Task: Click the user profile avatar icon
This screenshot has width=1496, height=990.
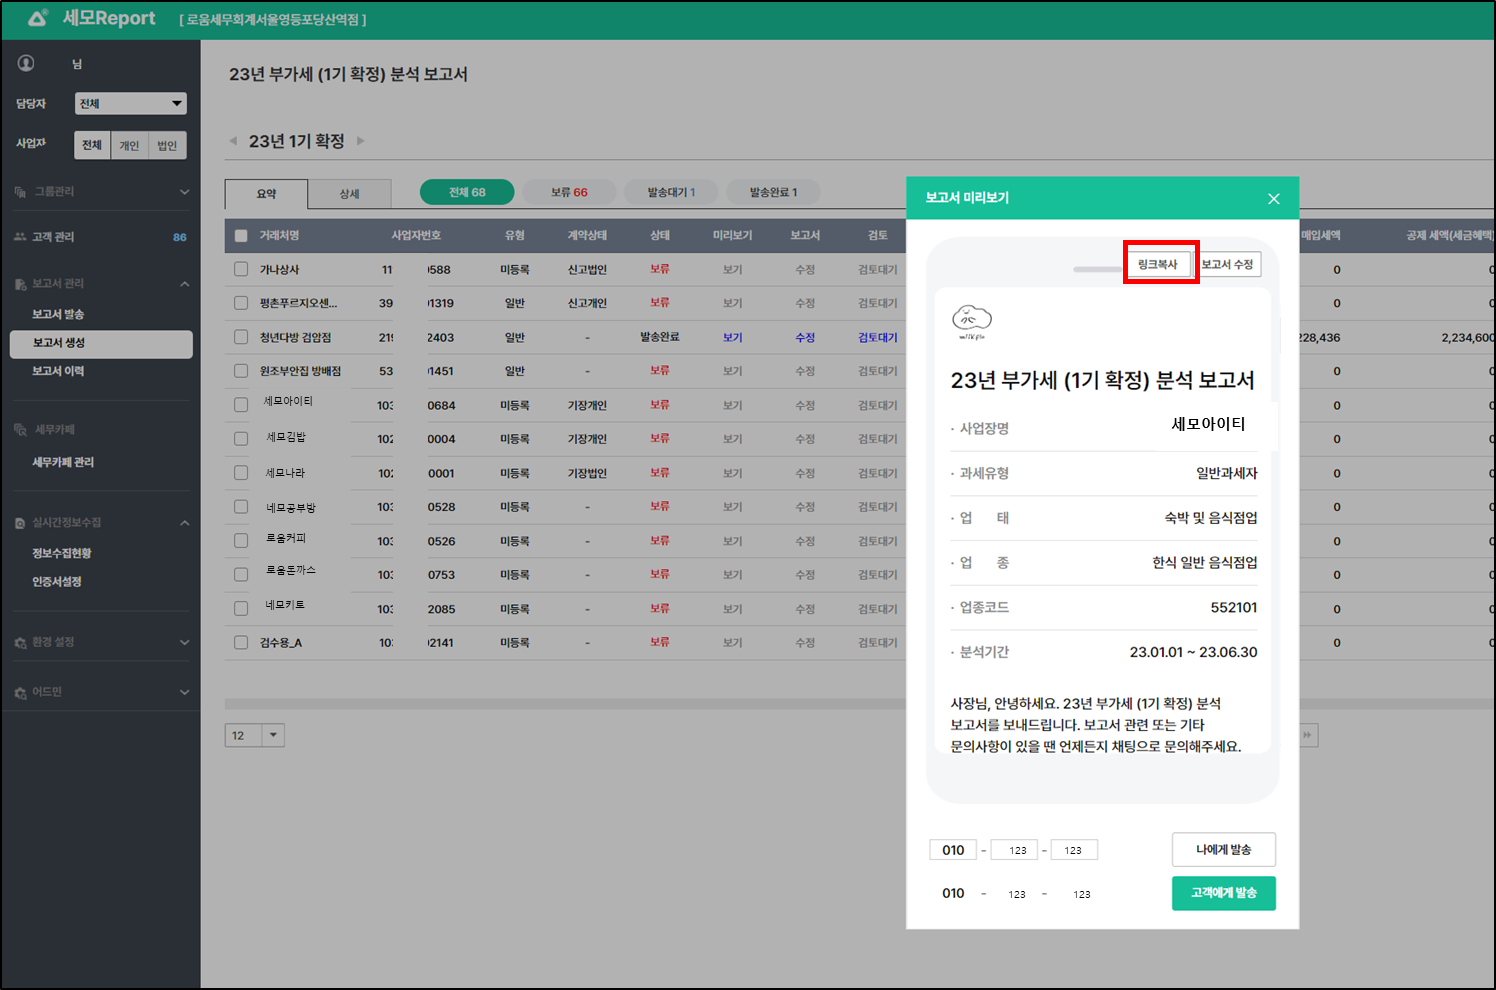Action: [26, 63]
